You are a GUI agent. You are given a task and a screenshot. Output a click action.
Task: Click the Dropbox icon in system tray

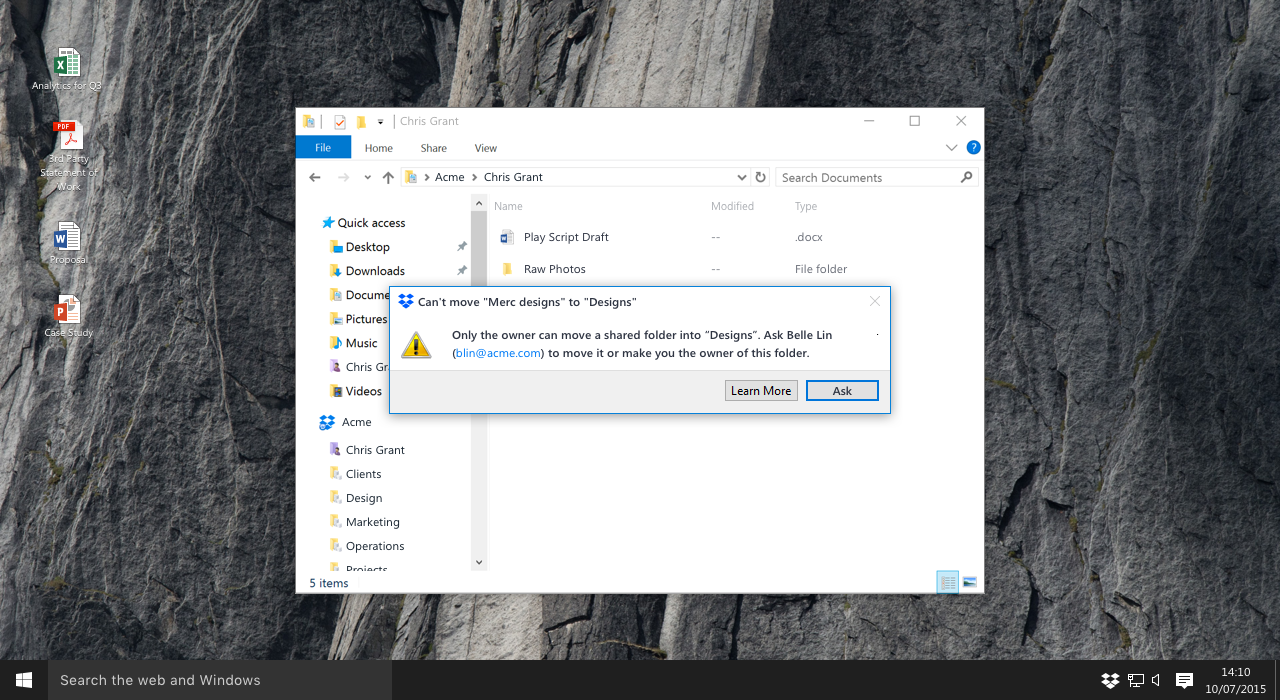(1110, 680)
